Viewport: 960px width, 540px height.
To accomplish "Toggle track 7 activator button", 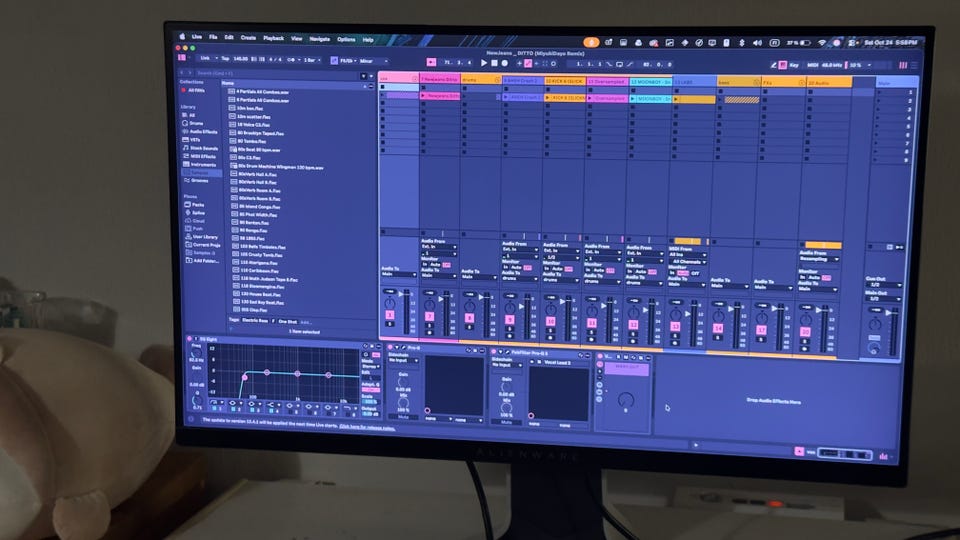I will (429, 317).
